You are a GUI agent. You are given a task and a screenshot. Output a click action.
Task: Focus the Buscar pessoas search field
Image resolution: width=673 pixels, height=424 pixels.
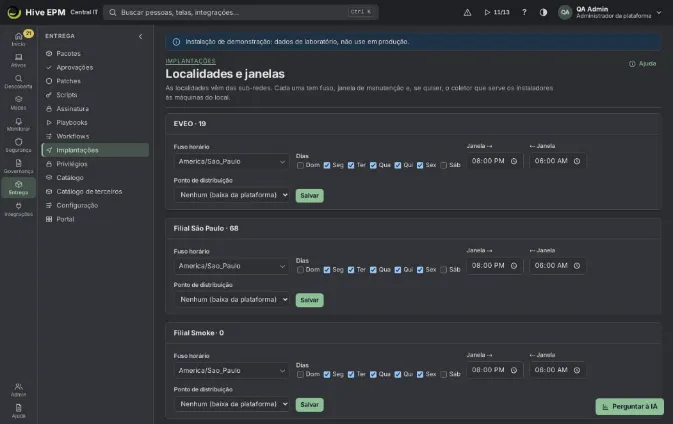(x=241, y=12)
